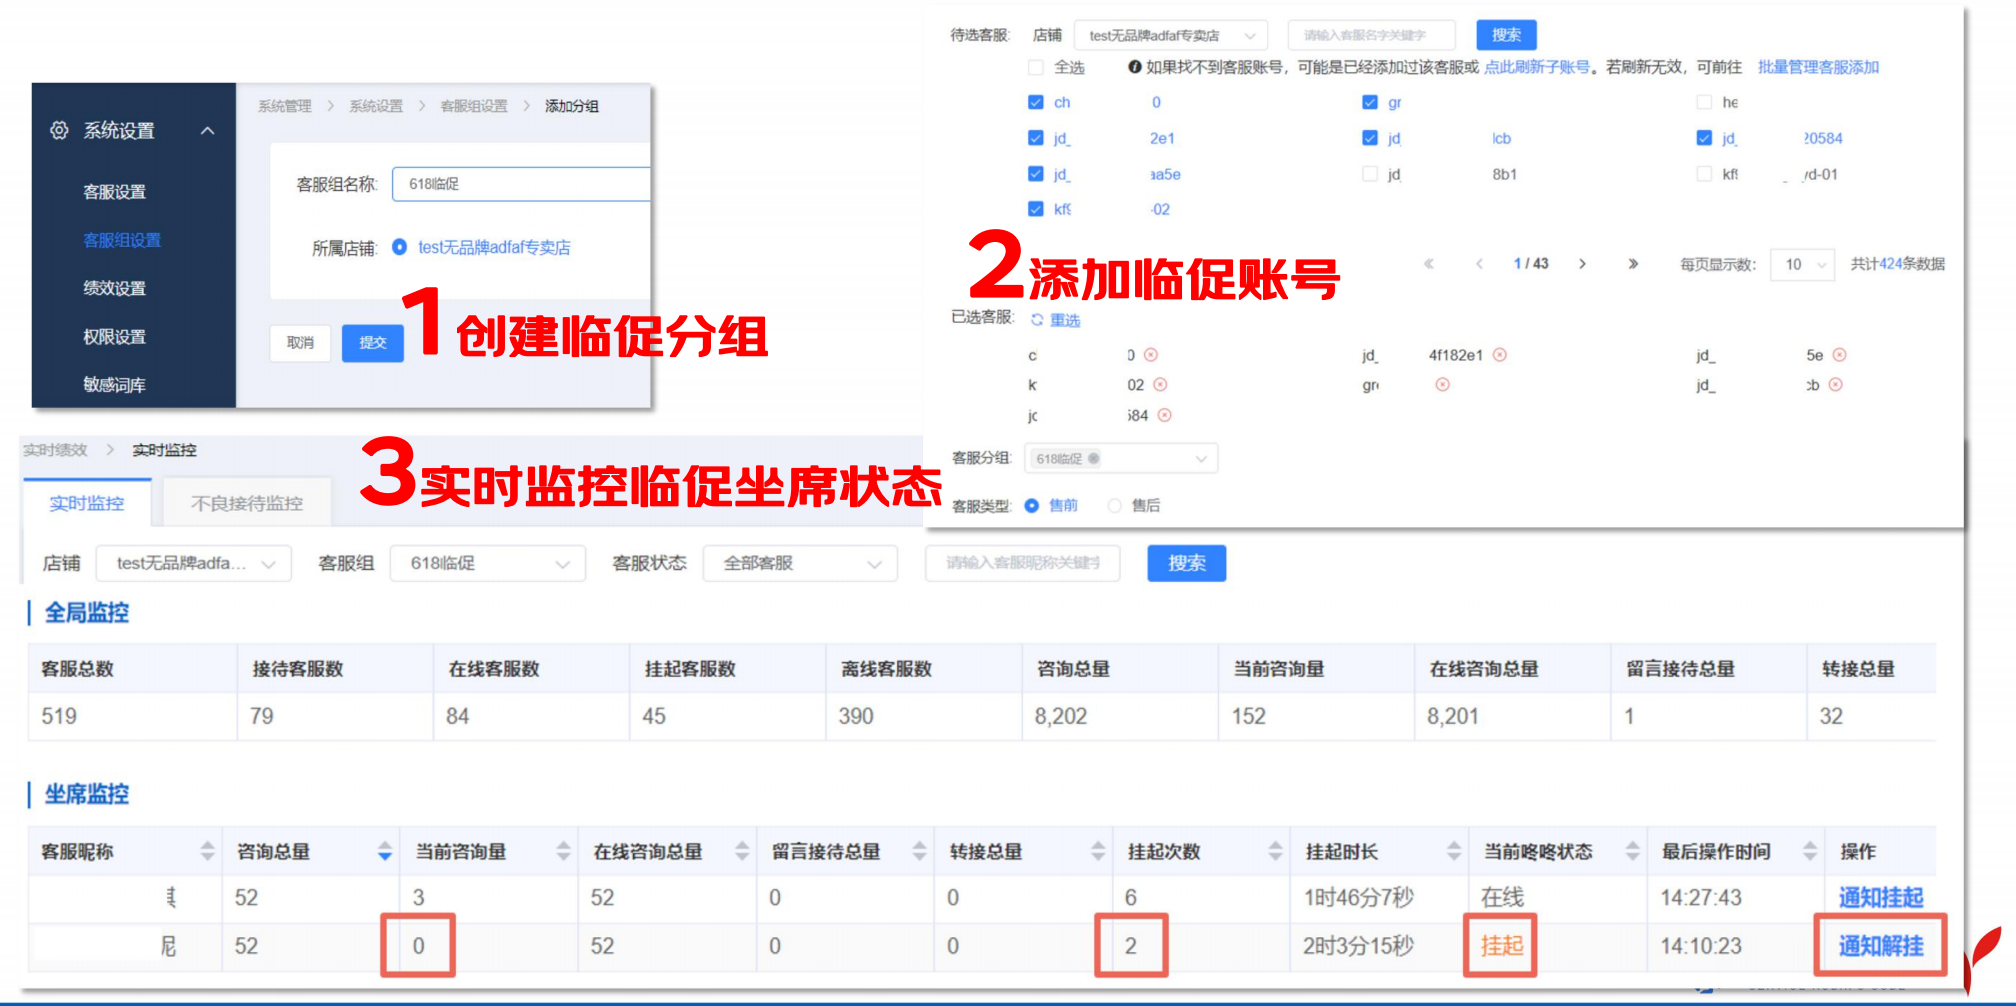Jump to the last agent list page
Screen dimensions: 2016x1006
1633,264
